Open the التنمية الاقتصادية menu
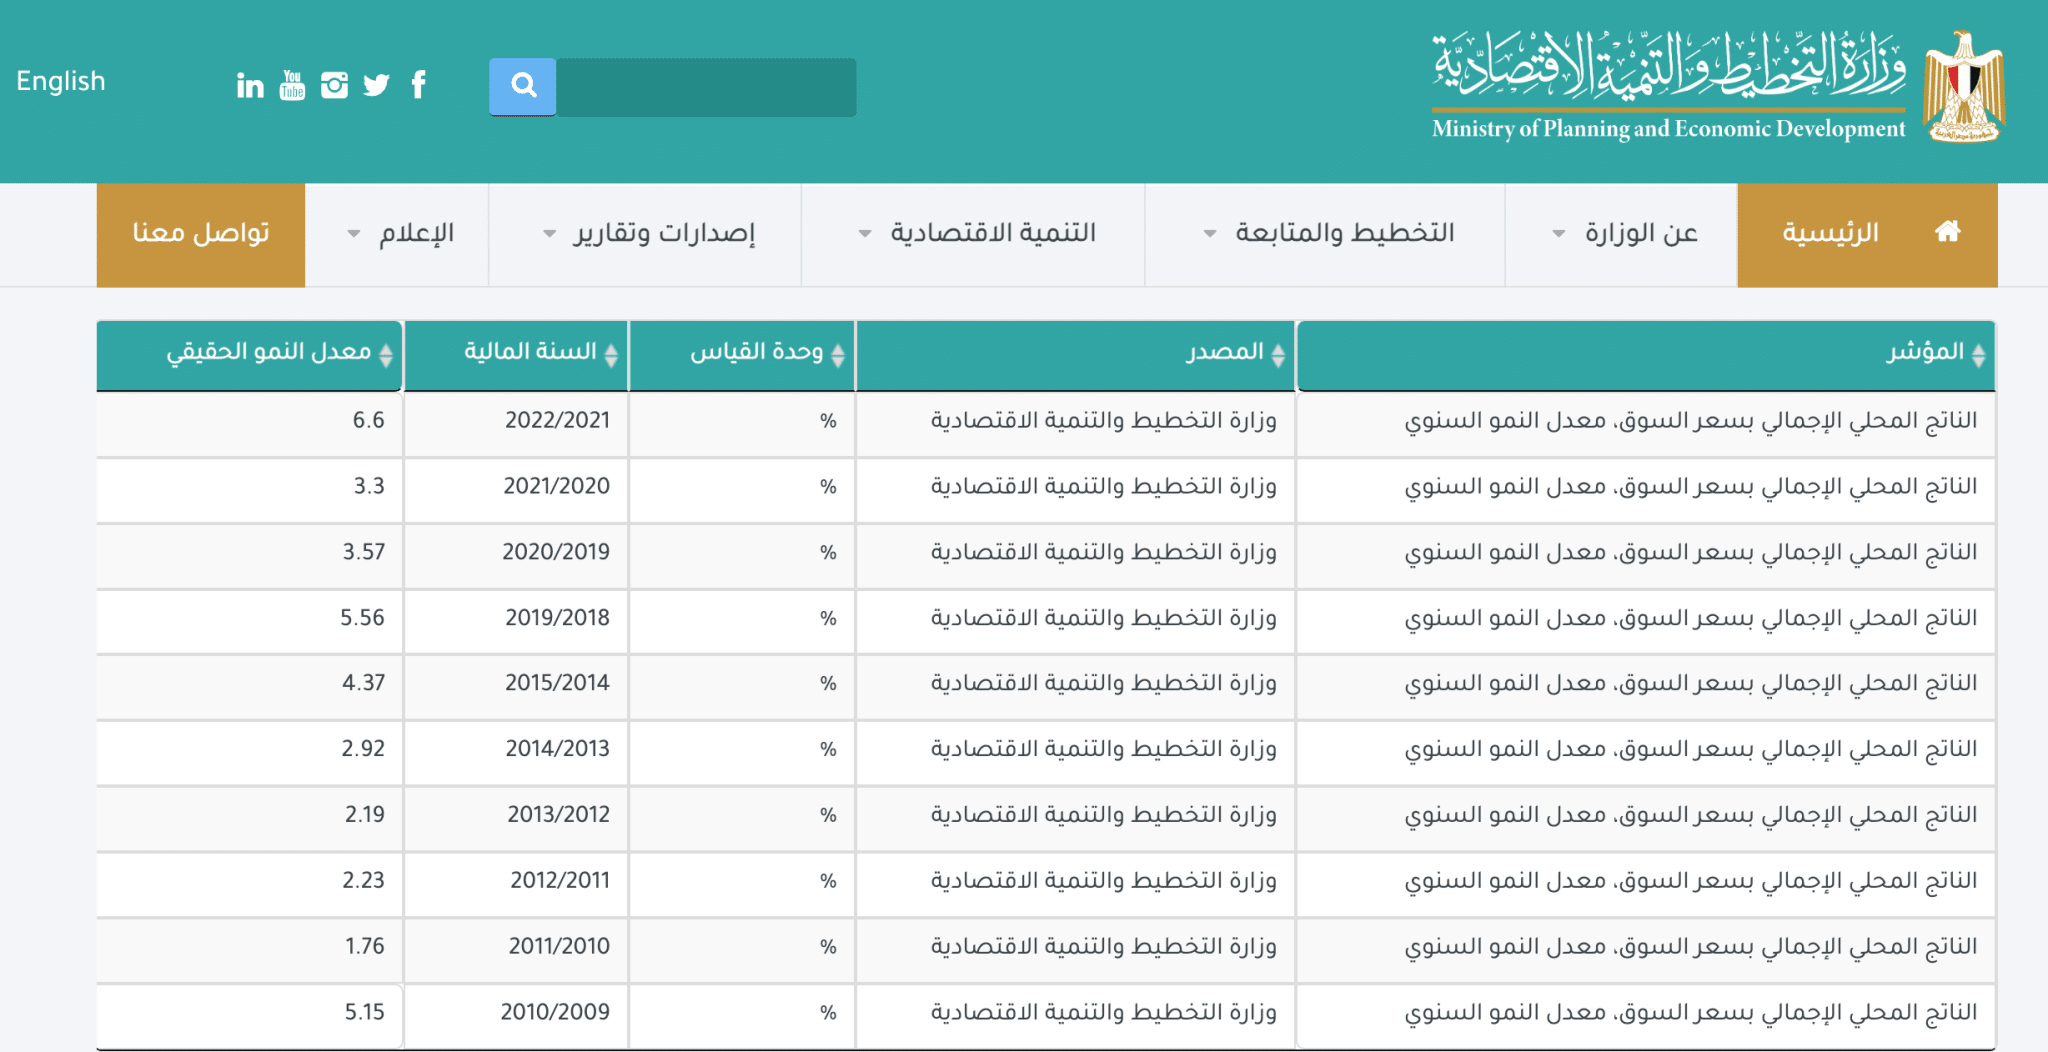This screenshot has height=1052, width=2048. click(x=995, y=231)
